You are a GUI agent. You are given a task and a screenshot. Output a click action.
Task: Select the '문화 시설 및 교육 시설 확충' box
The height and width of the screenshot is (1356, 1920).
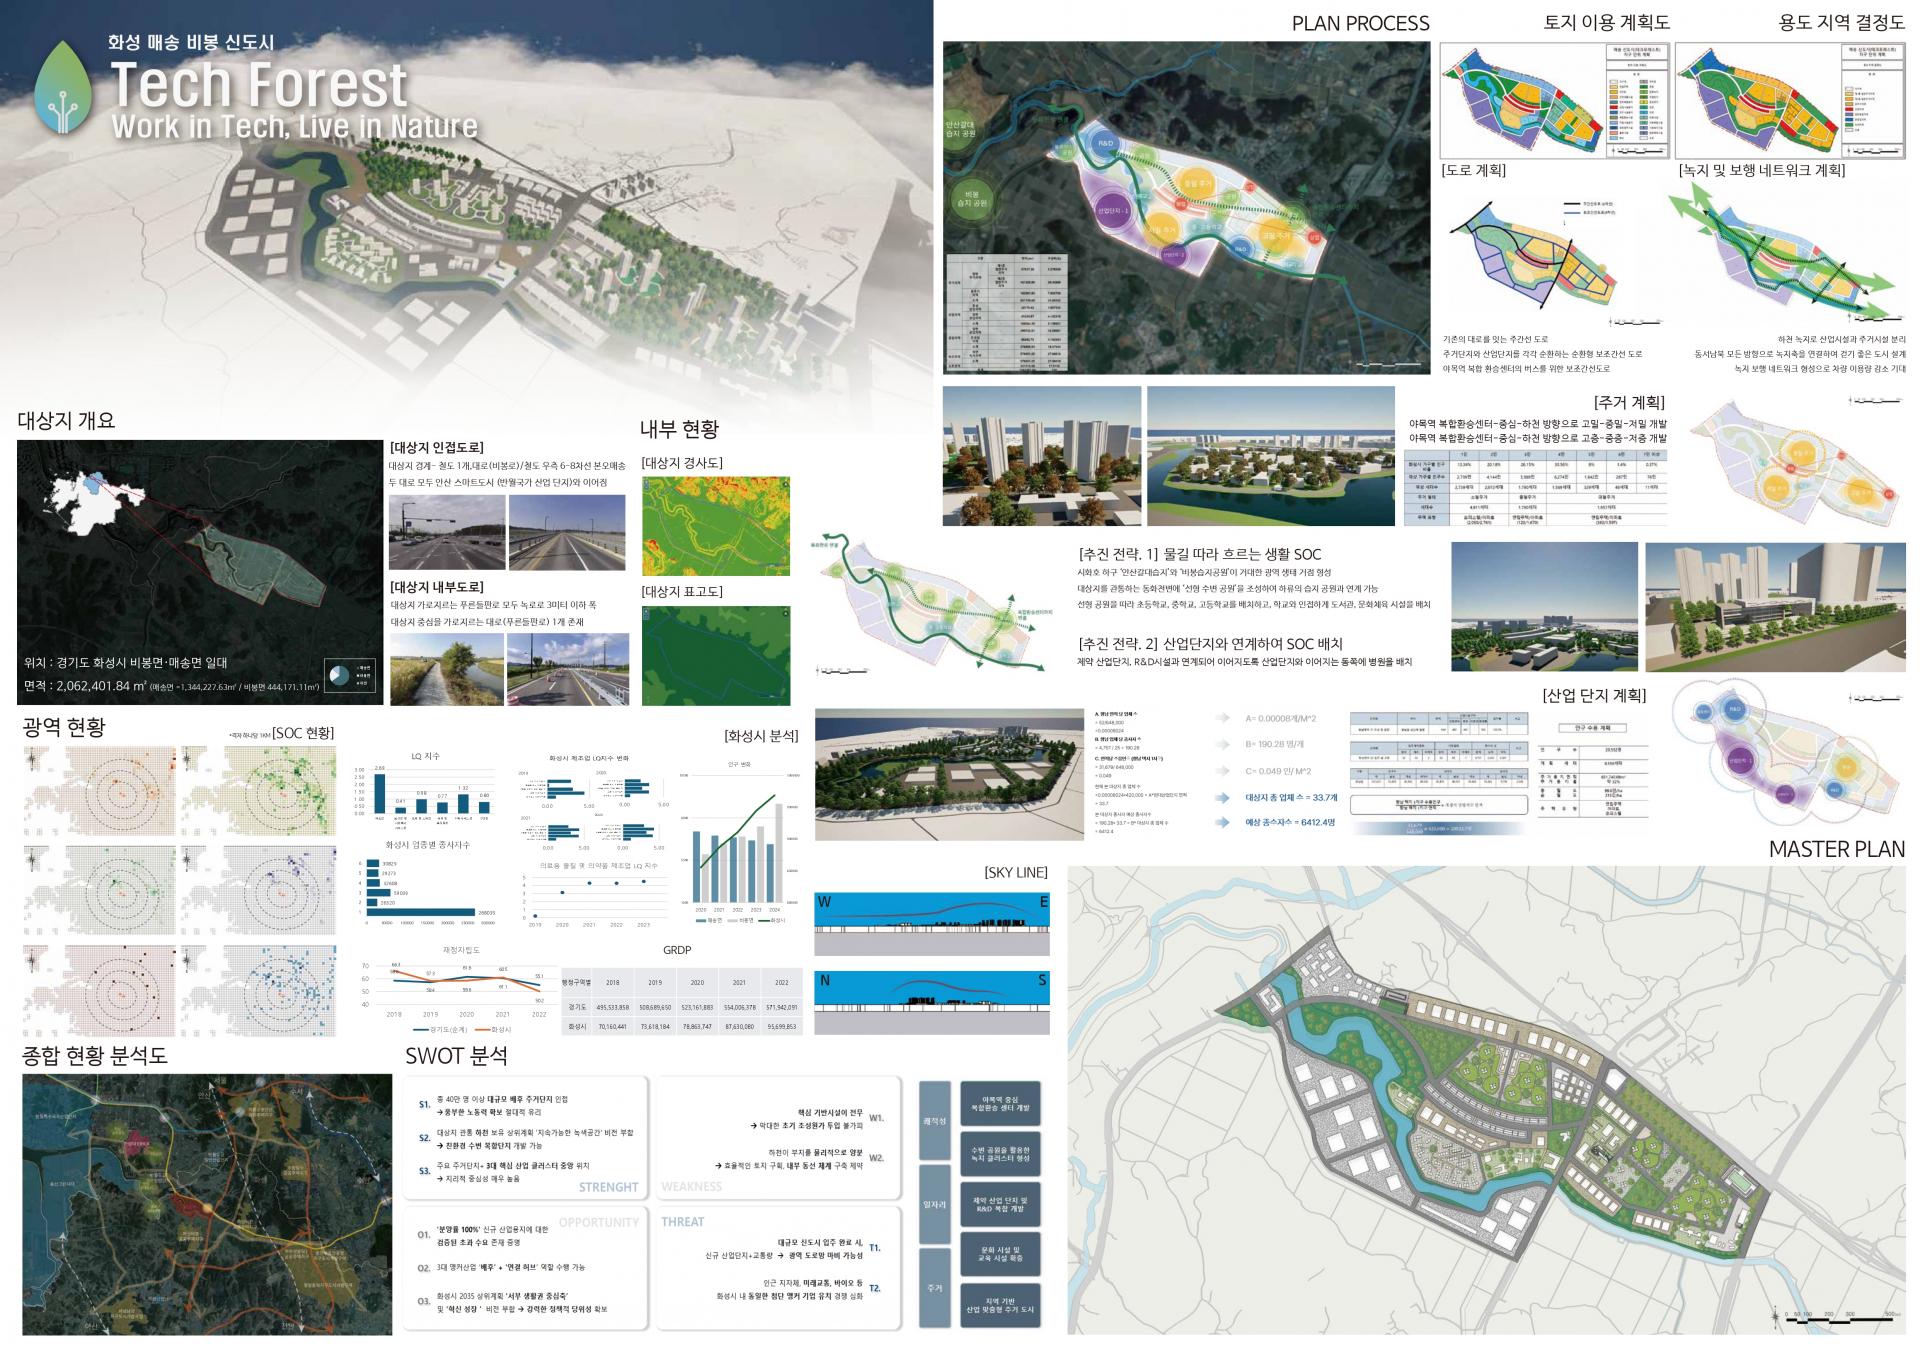[1000, 1254]
